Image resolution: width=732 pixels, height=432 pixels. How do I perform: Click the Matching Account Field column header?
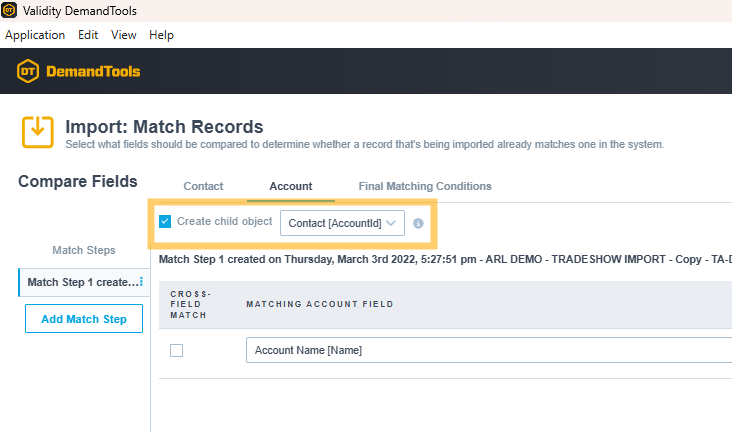320,304
